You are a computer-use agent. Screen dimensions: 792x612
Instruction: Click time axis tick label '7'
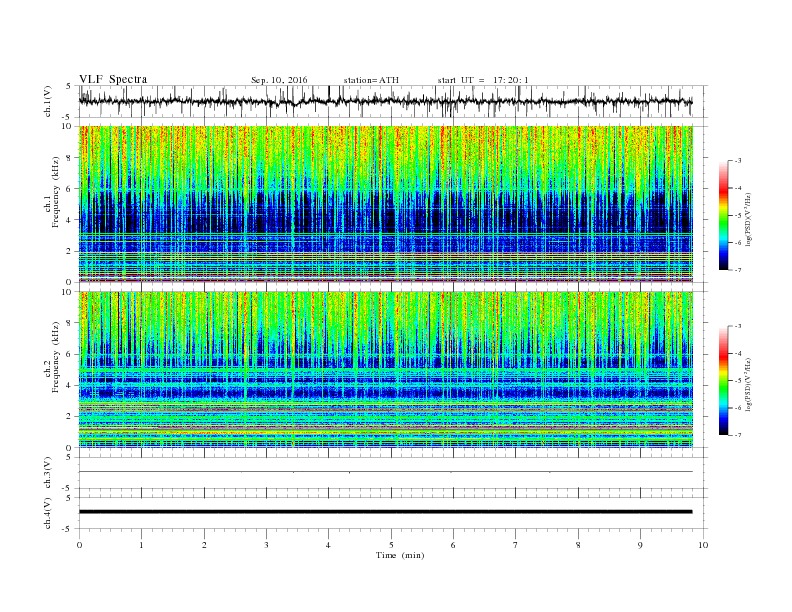[x=516, y=545]
